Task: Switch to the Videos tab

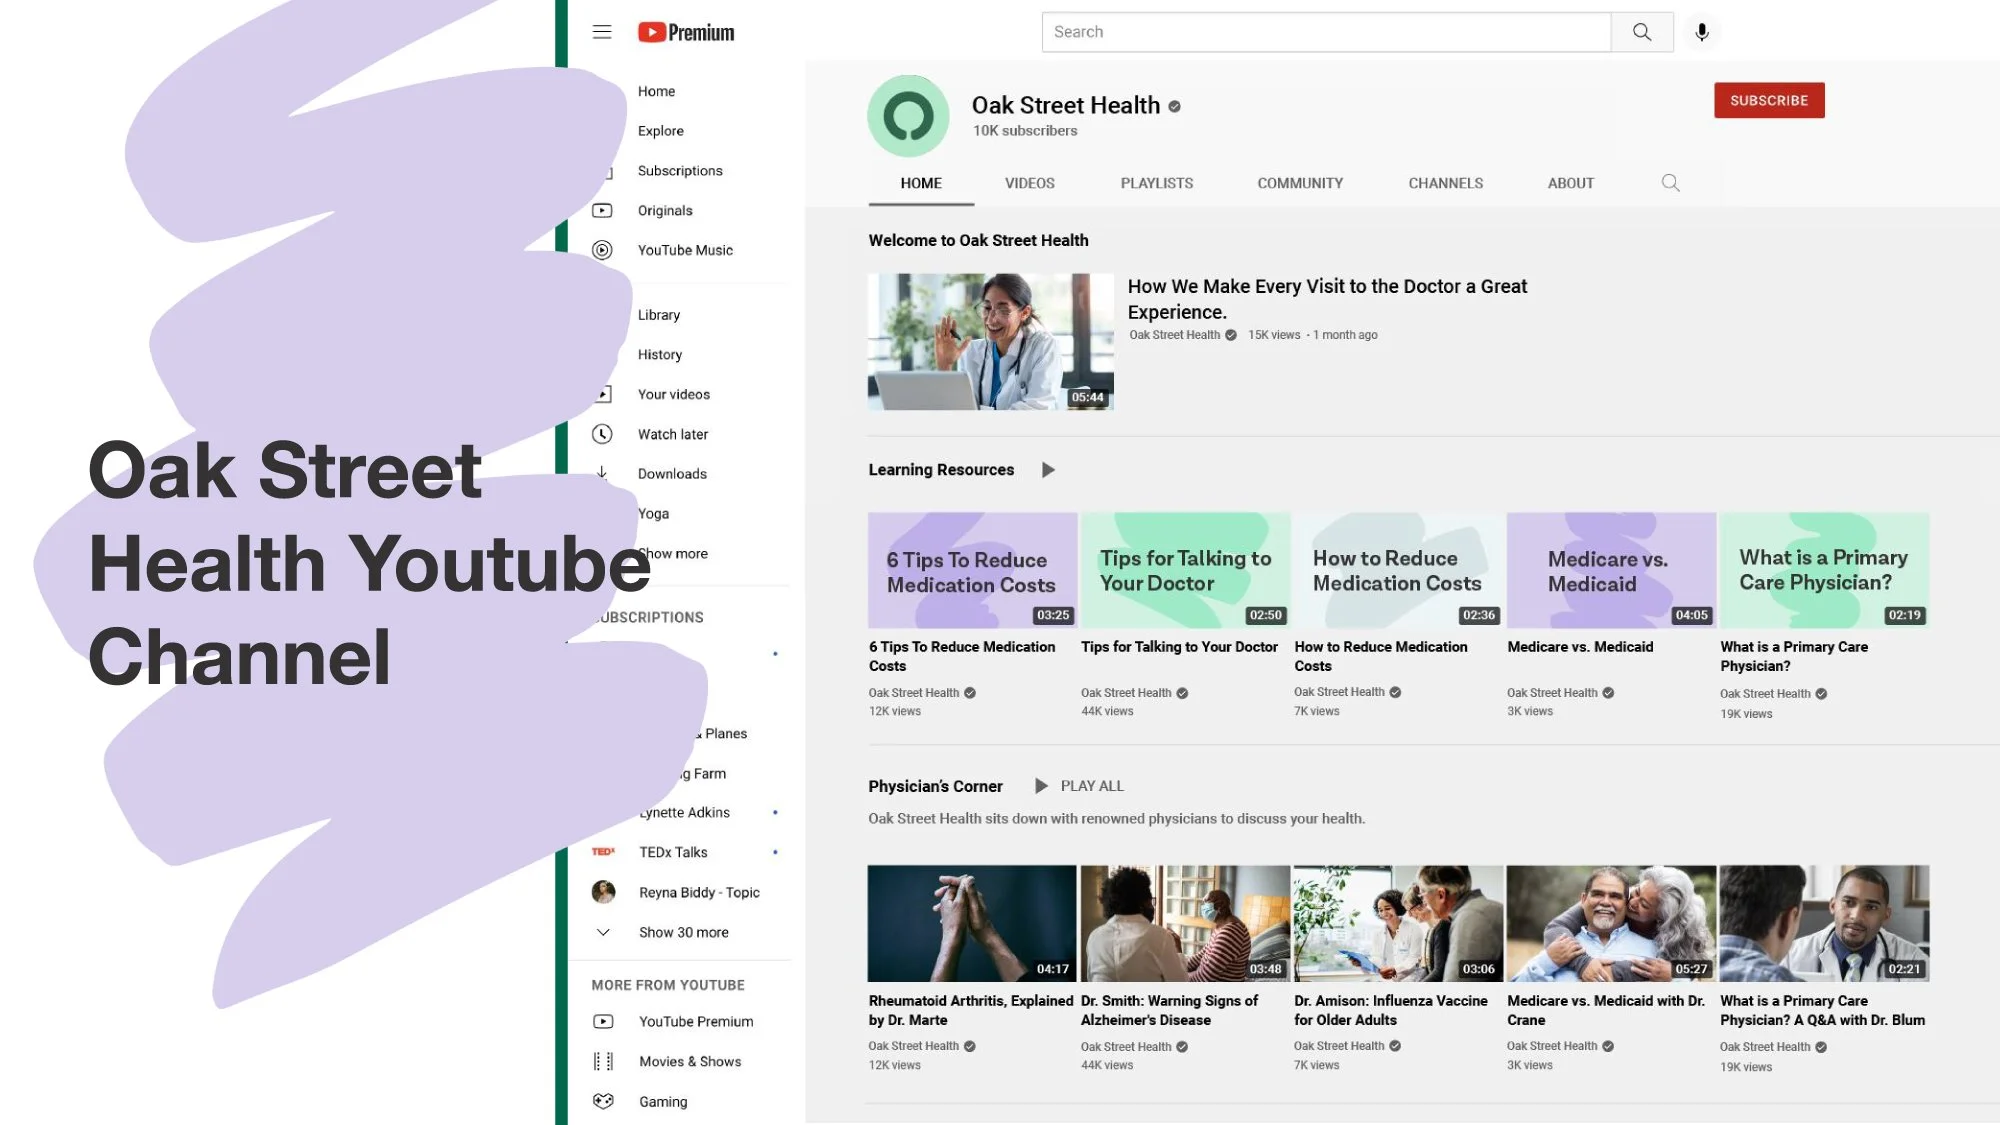Action: [1029, 183]
